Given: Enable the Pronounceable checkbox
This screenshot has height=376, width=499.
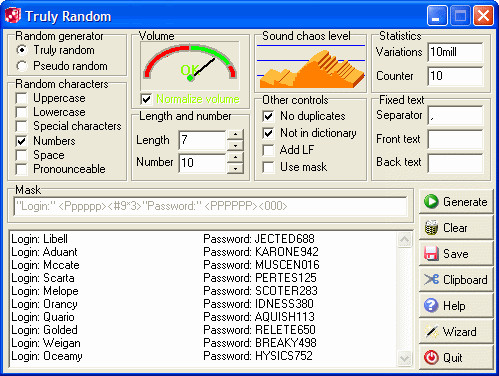Looking at the screenshot, I should (22, 169).
